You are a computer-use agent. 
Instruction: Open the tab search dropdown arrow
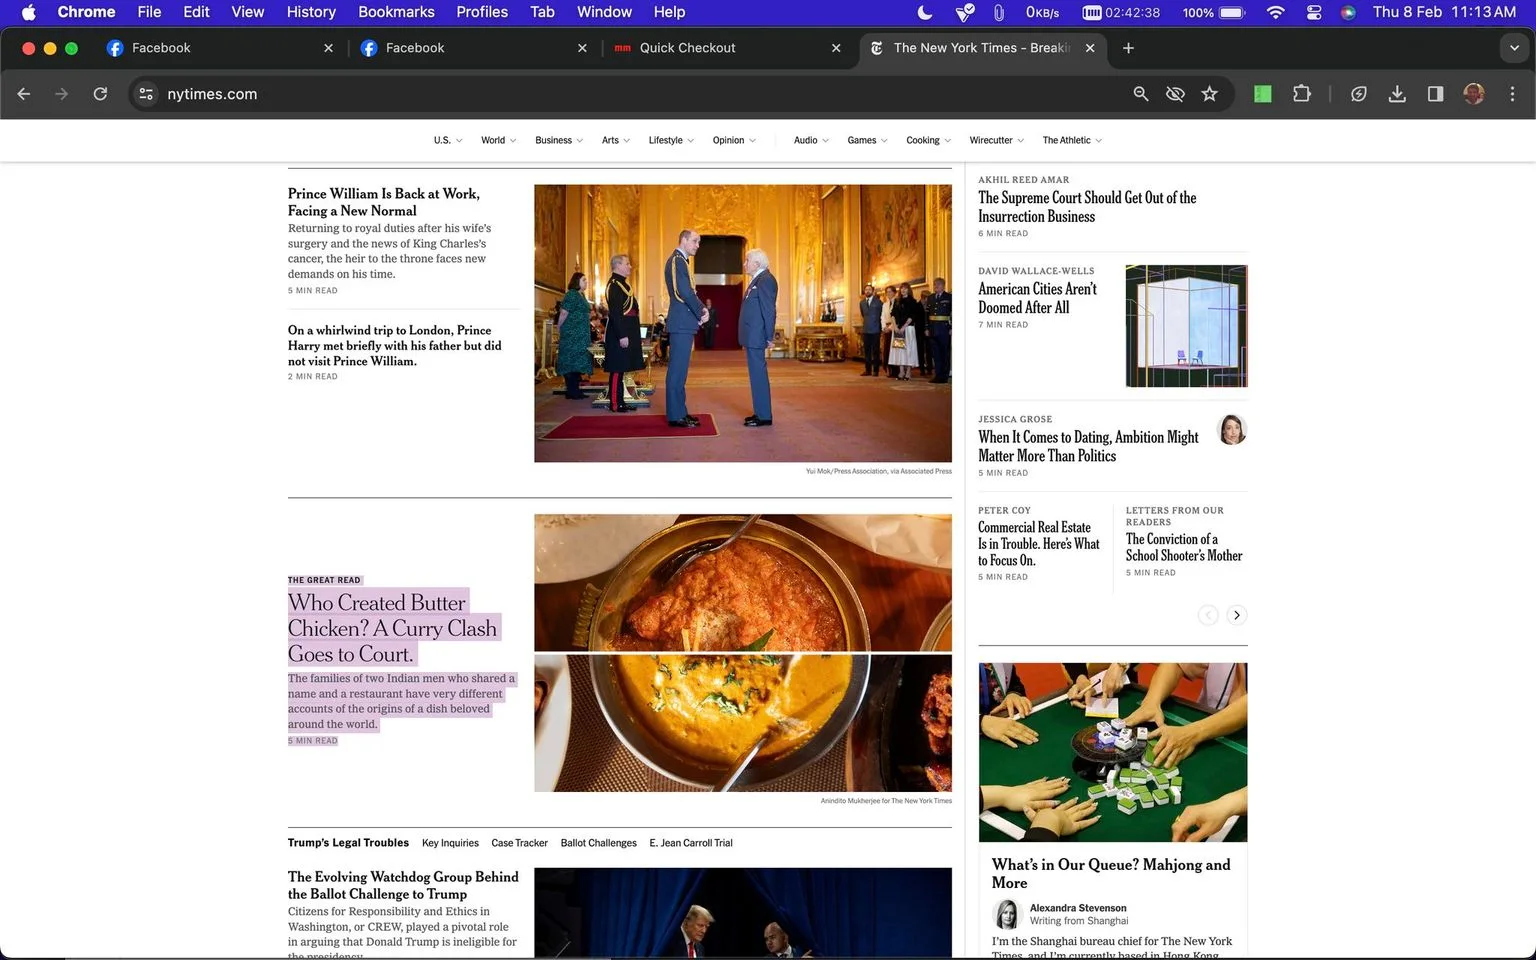[x=1514, y=48]
